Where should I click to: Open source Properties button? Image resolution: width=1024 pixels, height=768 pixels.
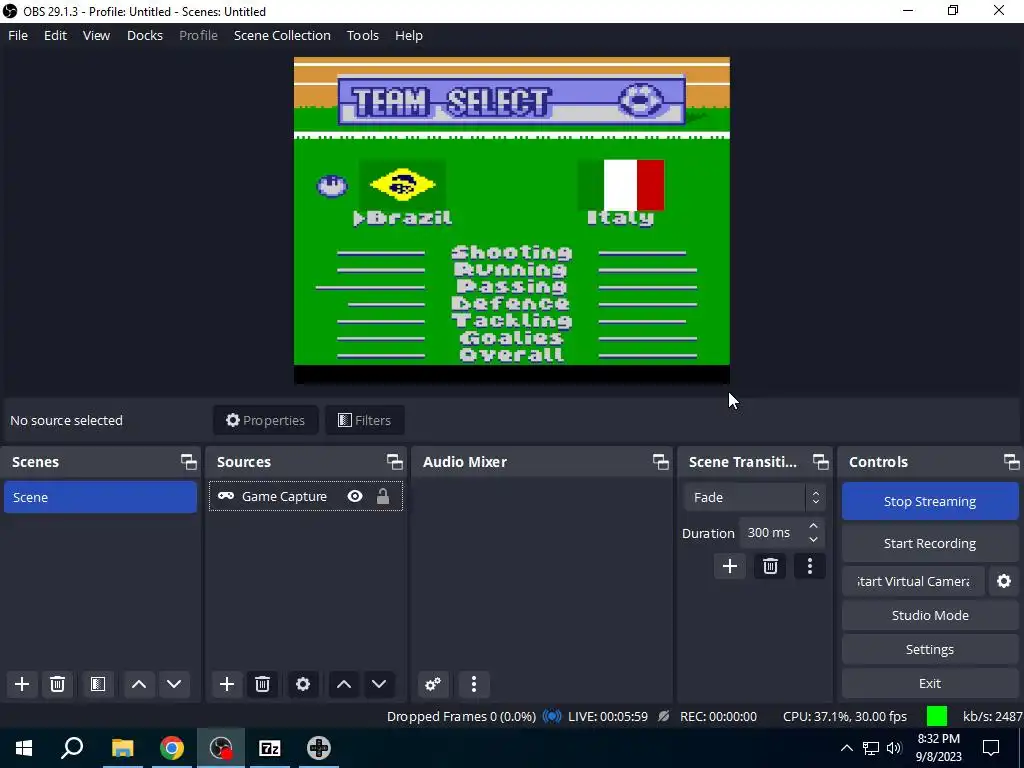[265, 420]
